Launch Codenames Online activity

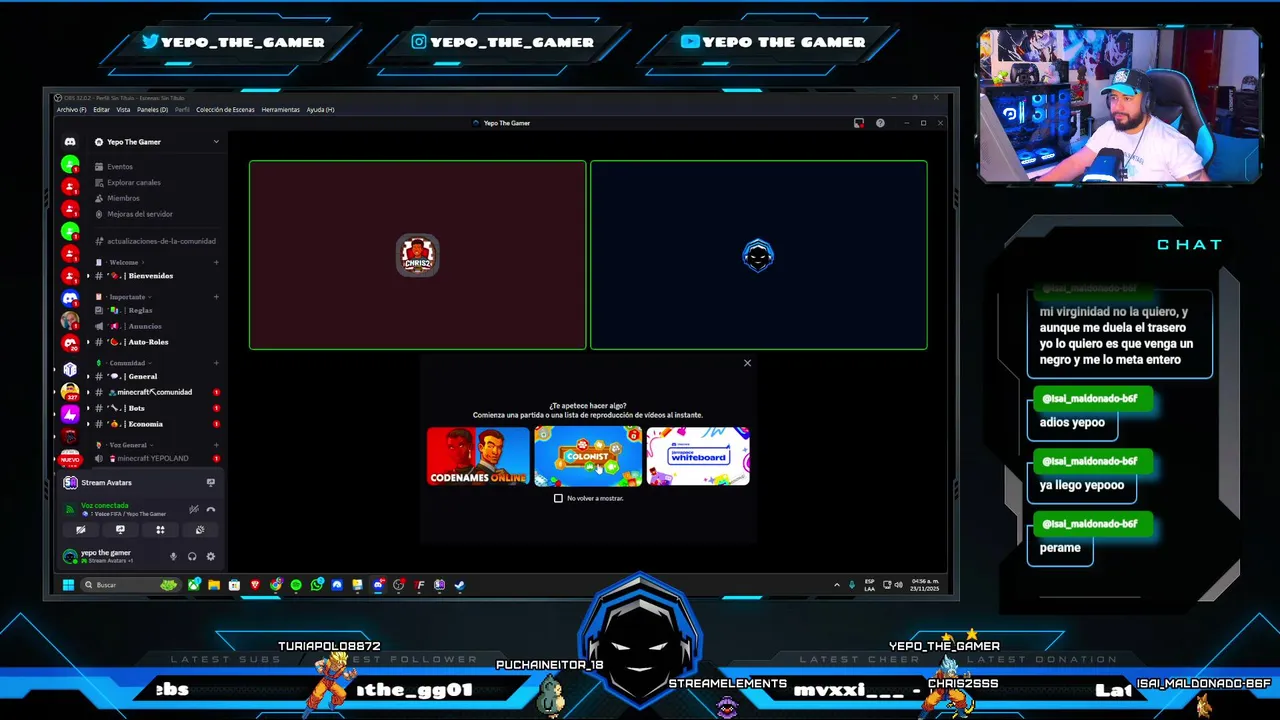[x=478, y=456]
